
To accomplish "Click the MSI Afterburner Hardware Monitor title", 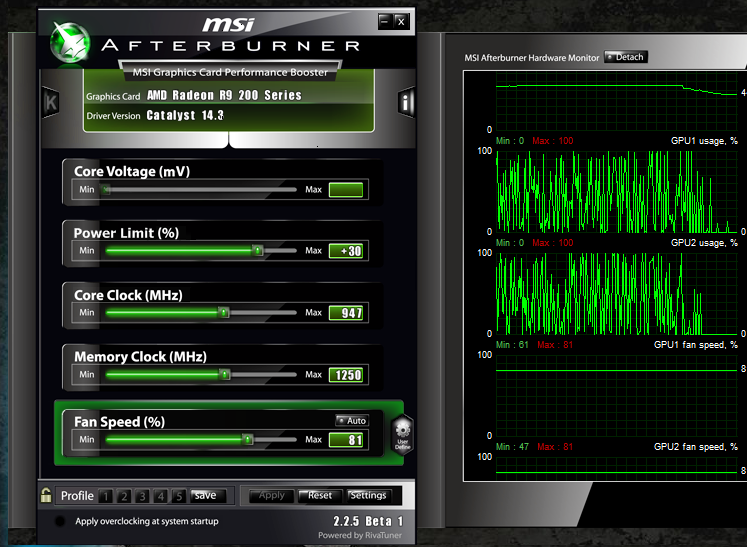I will coord(532,58).
